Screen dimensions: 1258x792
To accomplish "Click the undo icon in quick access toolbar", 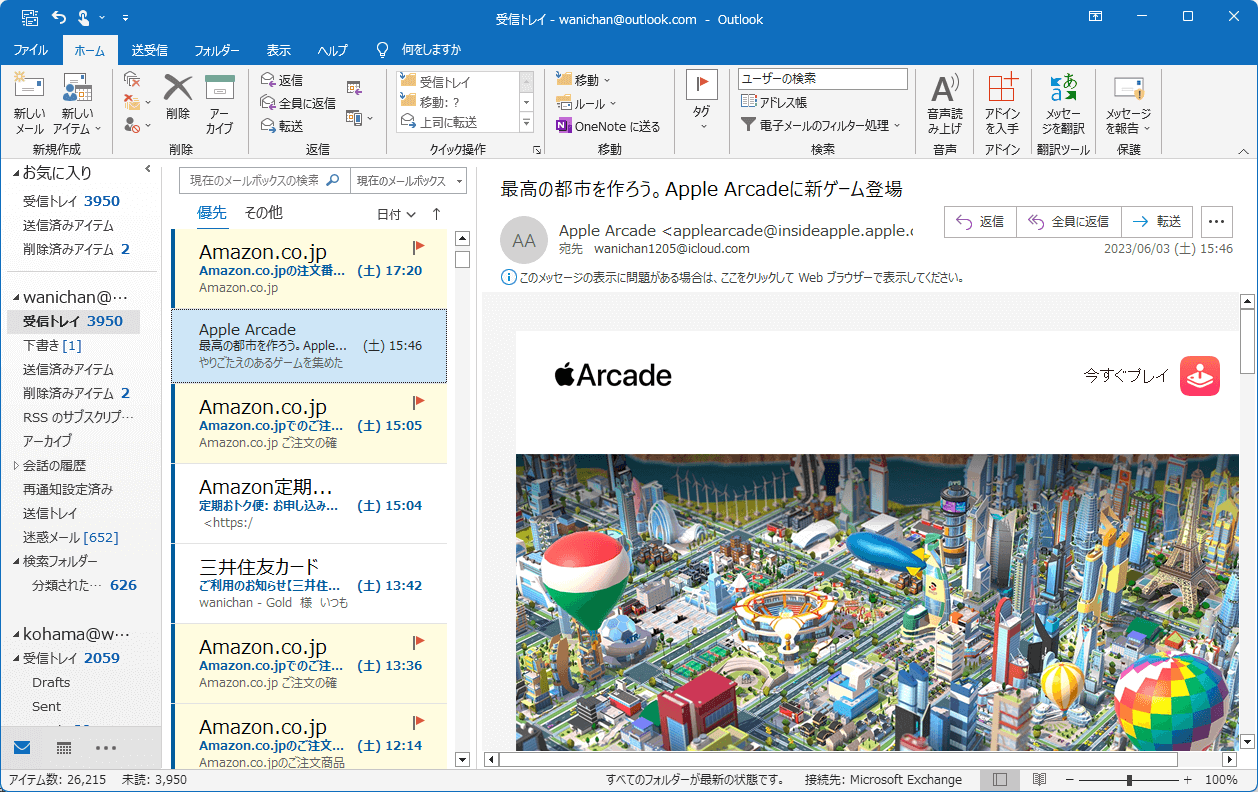I will [x=59, y=18].
